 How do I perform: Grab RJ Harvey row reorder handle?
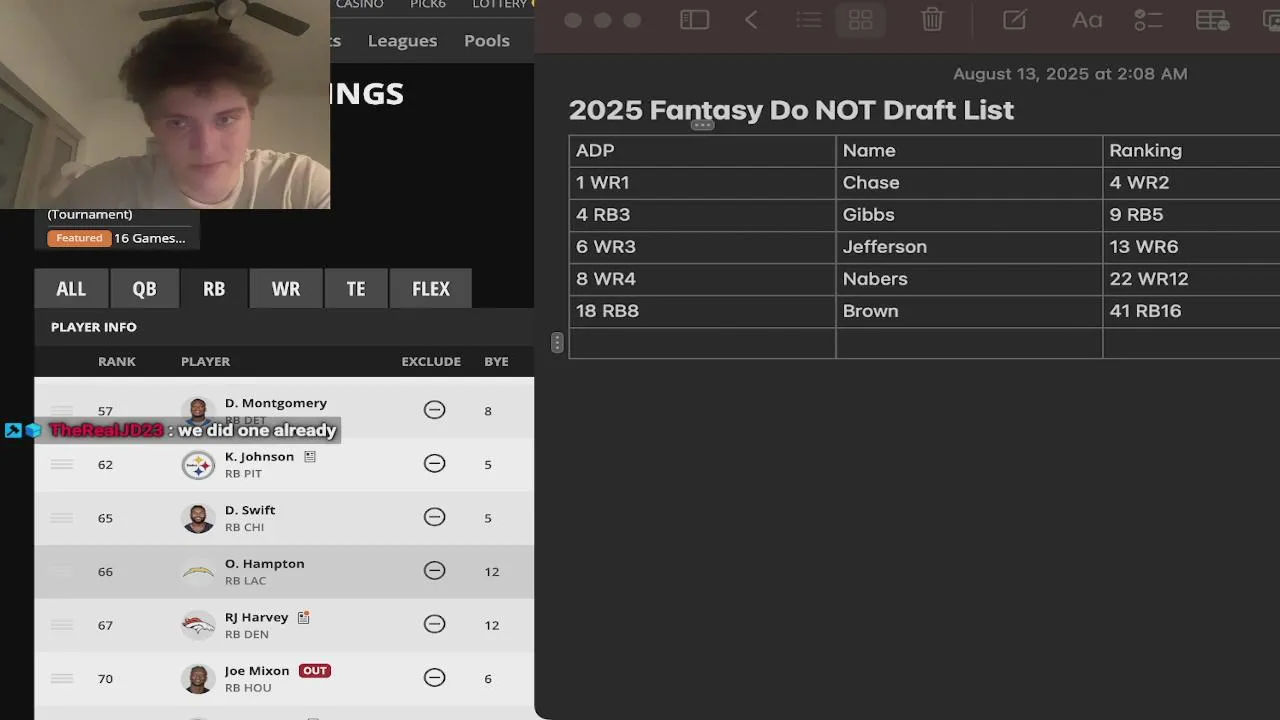click(x=62, y=625)
